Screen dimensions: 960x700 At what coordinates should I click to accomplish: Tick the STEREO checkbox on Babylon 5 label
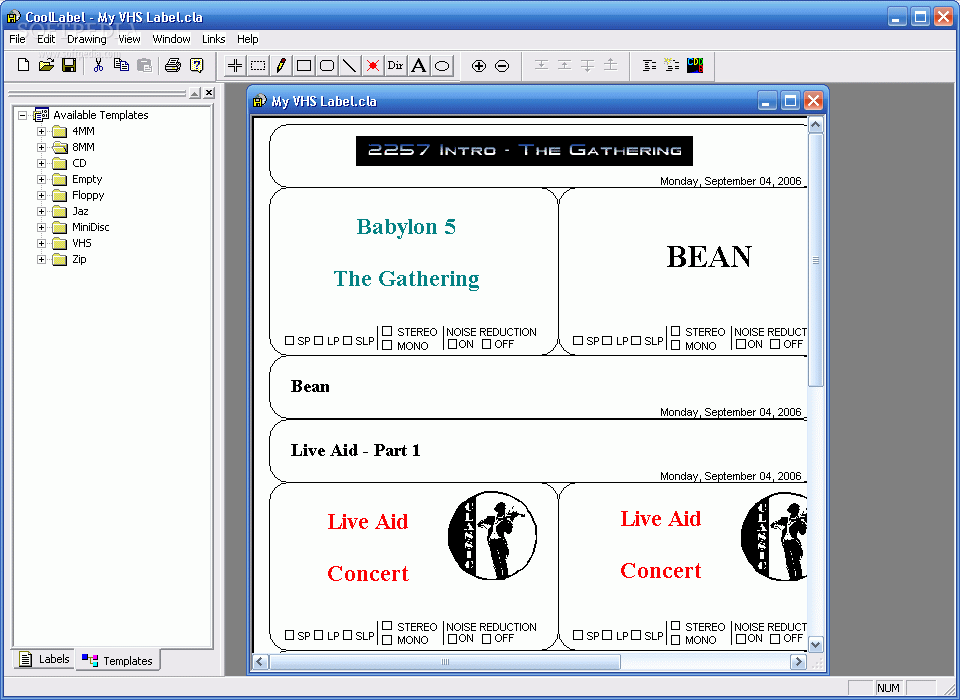pyautogui.click(x=387, y=331)
